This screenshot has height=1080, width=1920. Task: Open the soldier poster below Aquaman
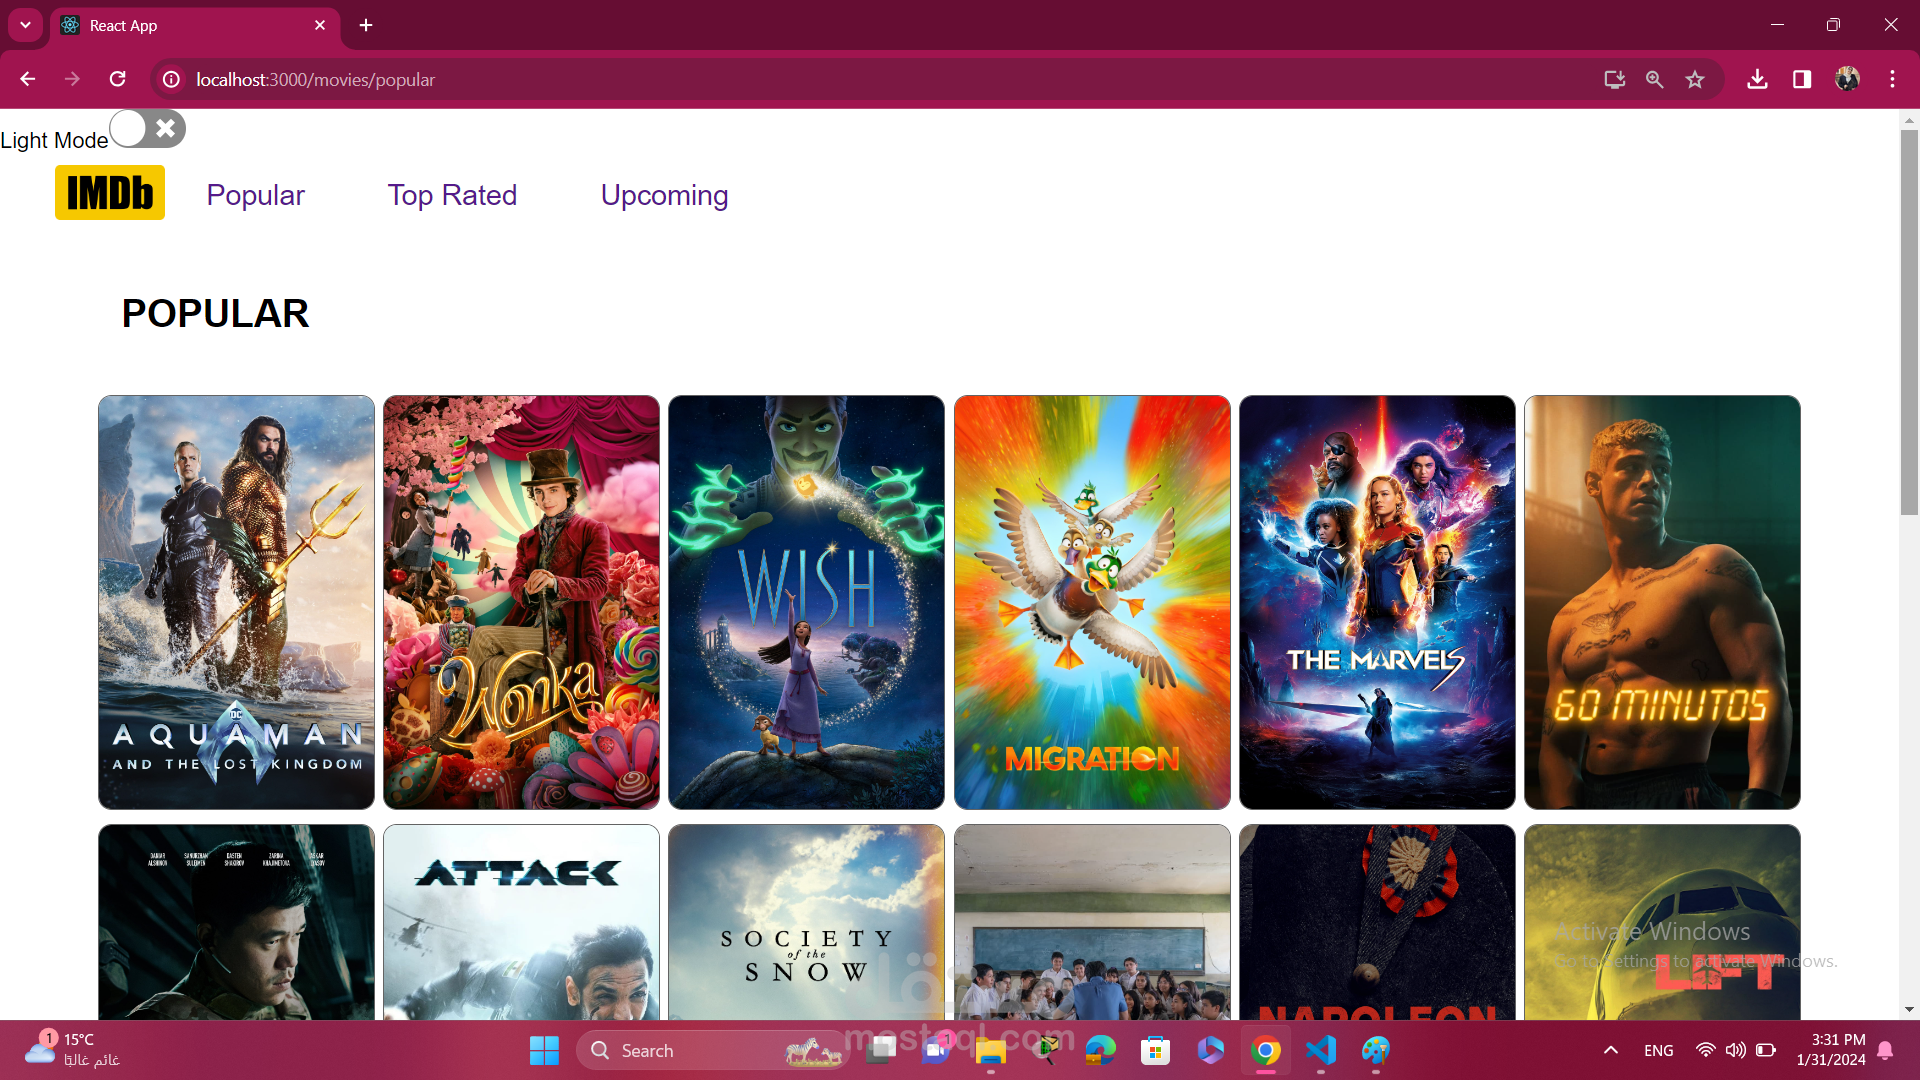pos(236,922)
